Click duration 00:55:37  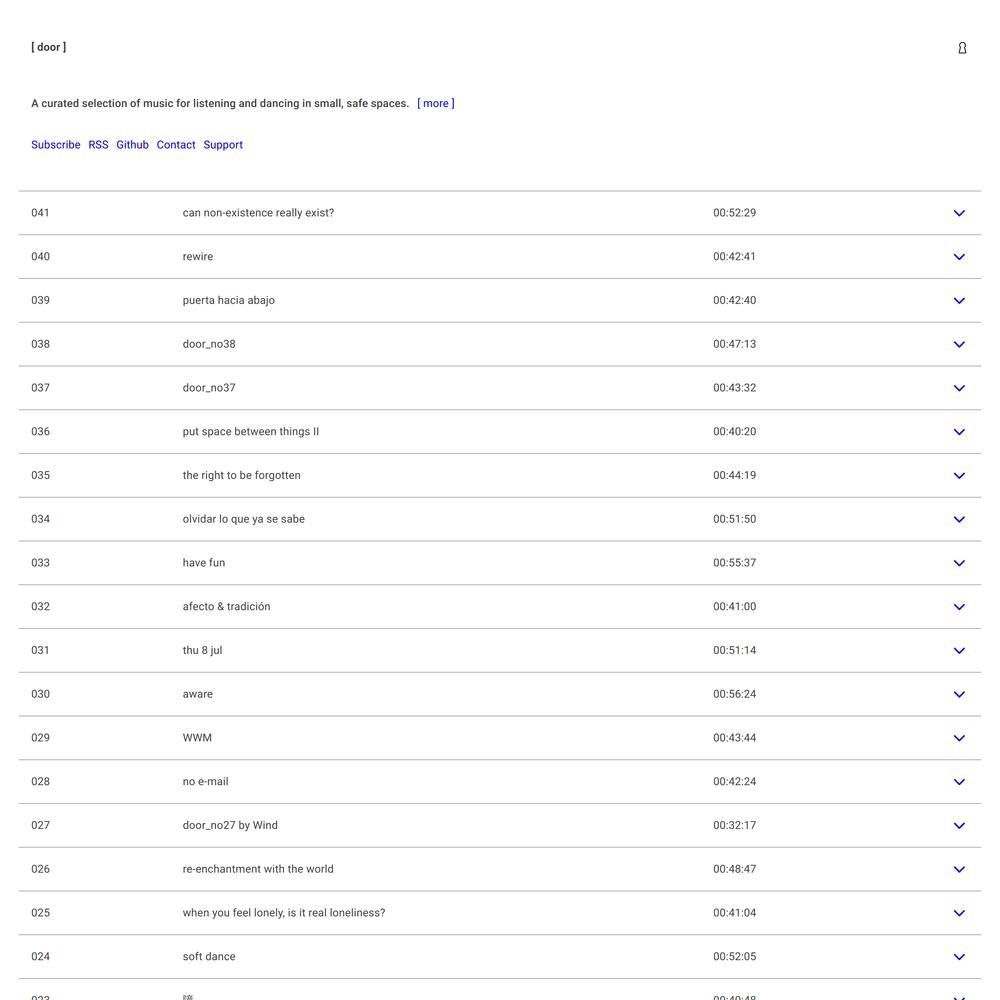pyautogui.click(x=734, y=563)
